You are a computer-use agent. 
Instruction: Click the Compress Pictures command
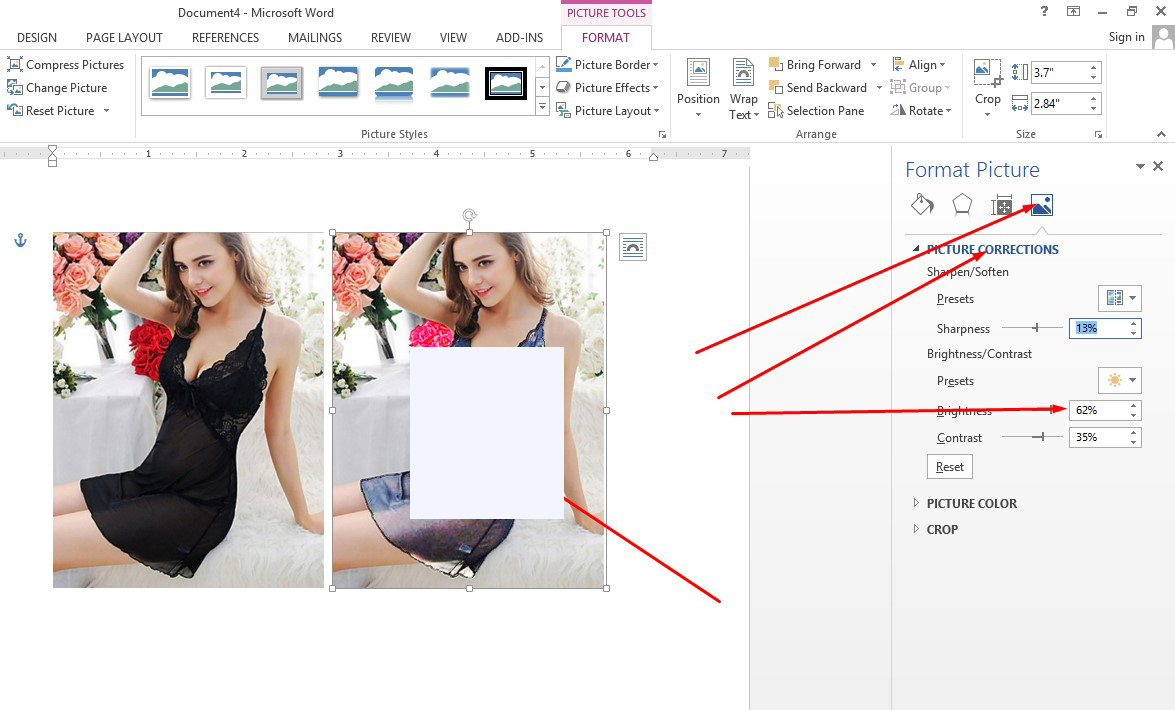click(x=65, y=65)
